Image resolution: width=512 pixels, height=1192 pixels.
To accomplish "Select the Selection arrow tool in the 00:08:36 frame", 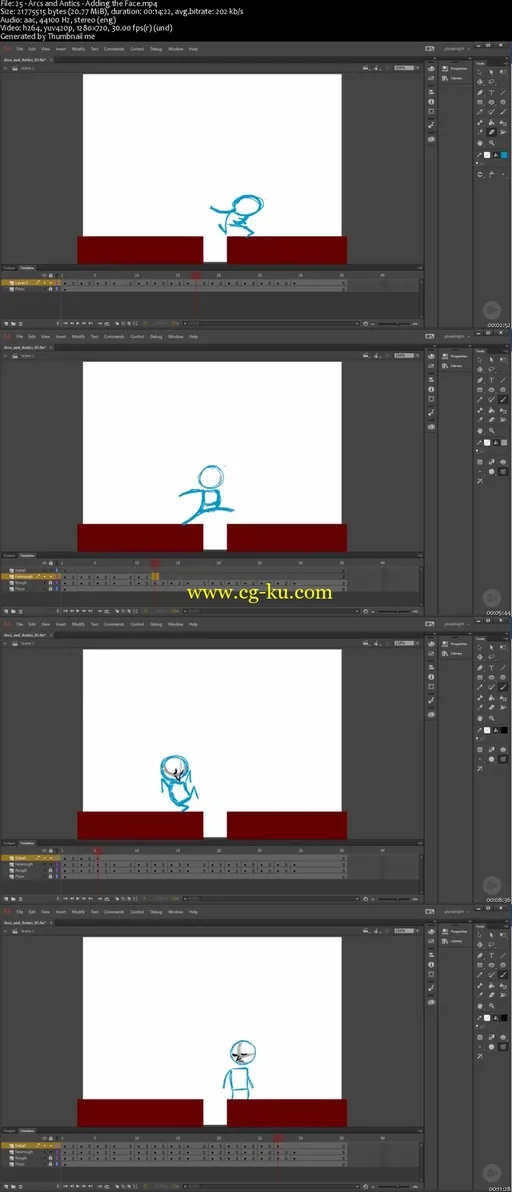I will click(x=479, y=648).
